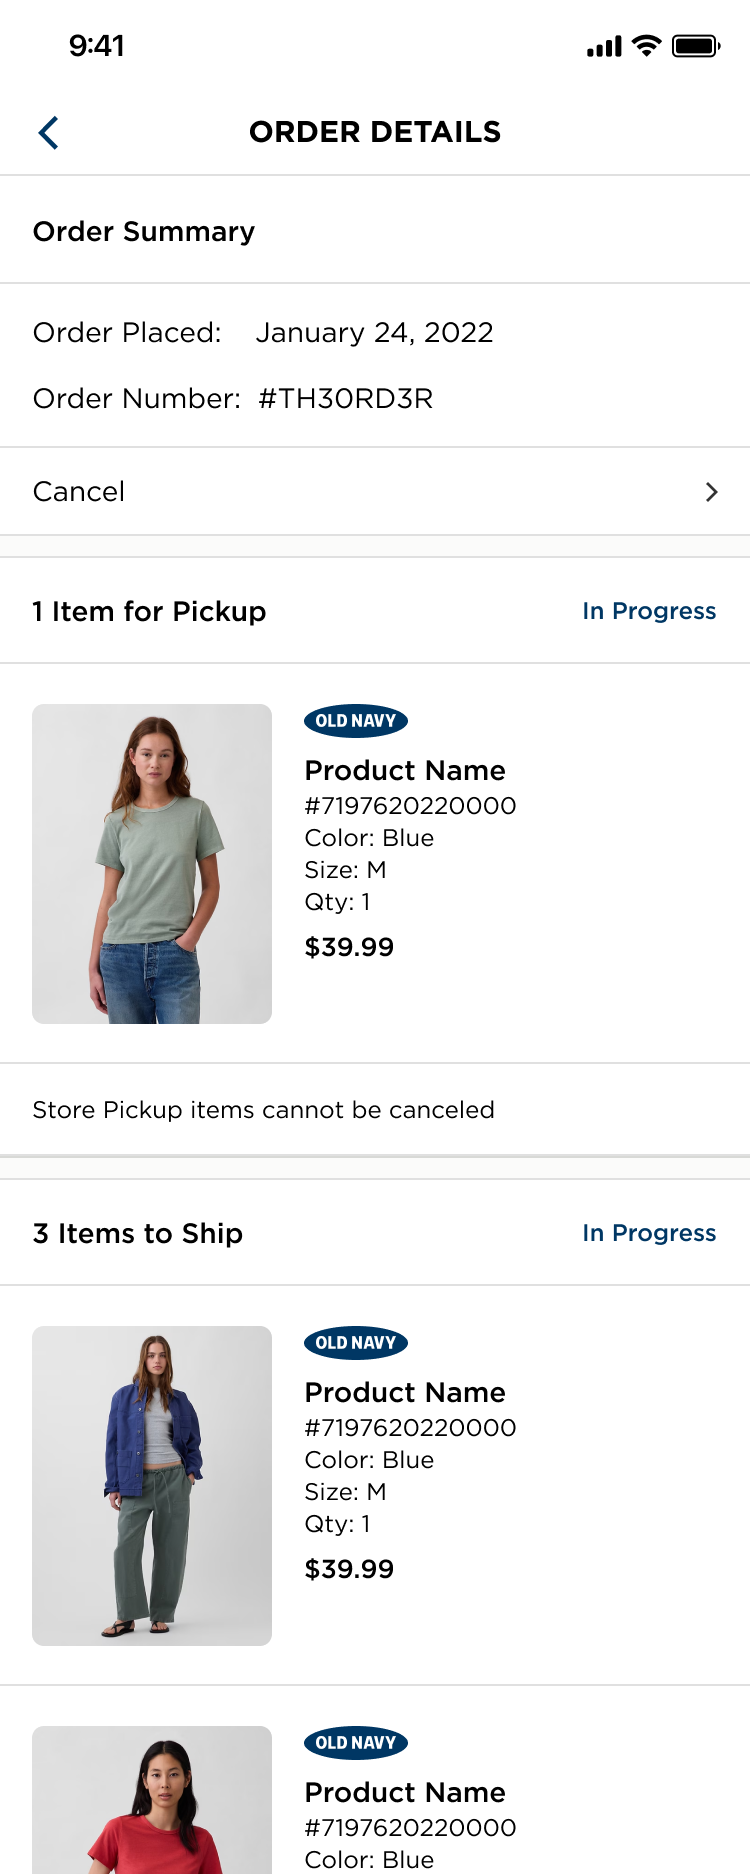Tap the back arrow icon

tap(48, 132)
